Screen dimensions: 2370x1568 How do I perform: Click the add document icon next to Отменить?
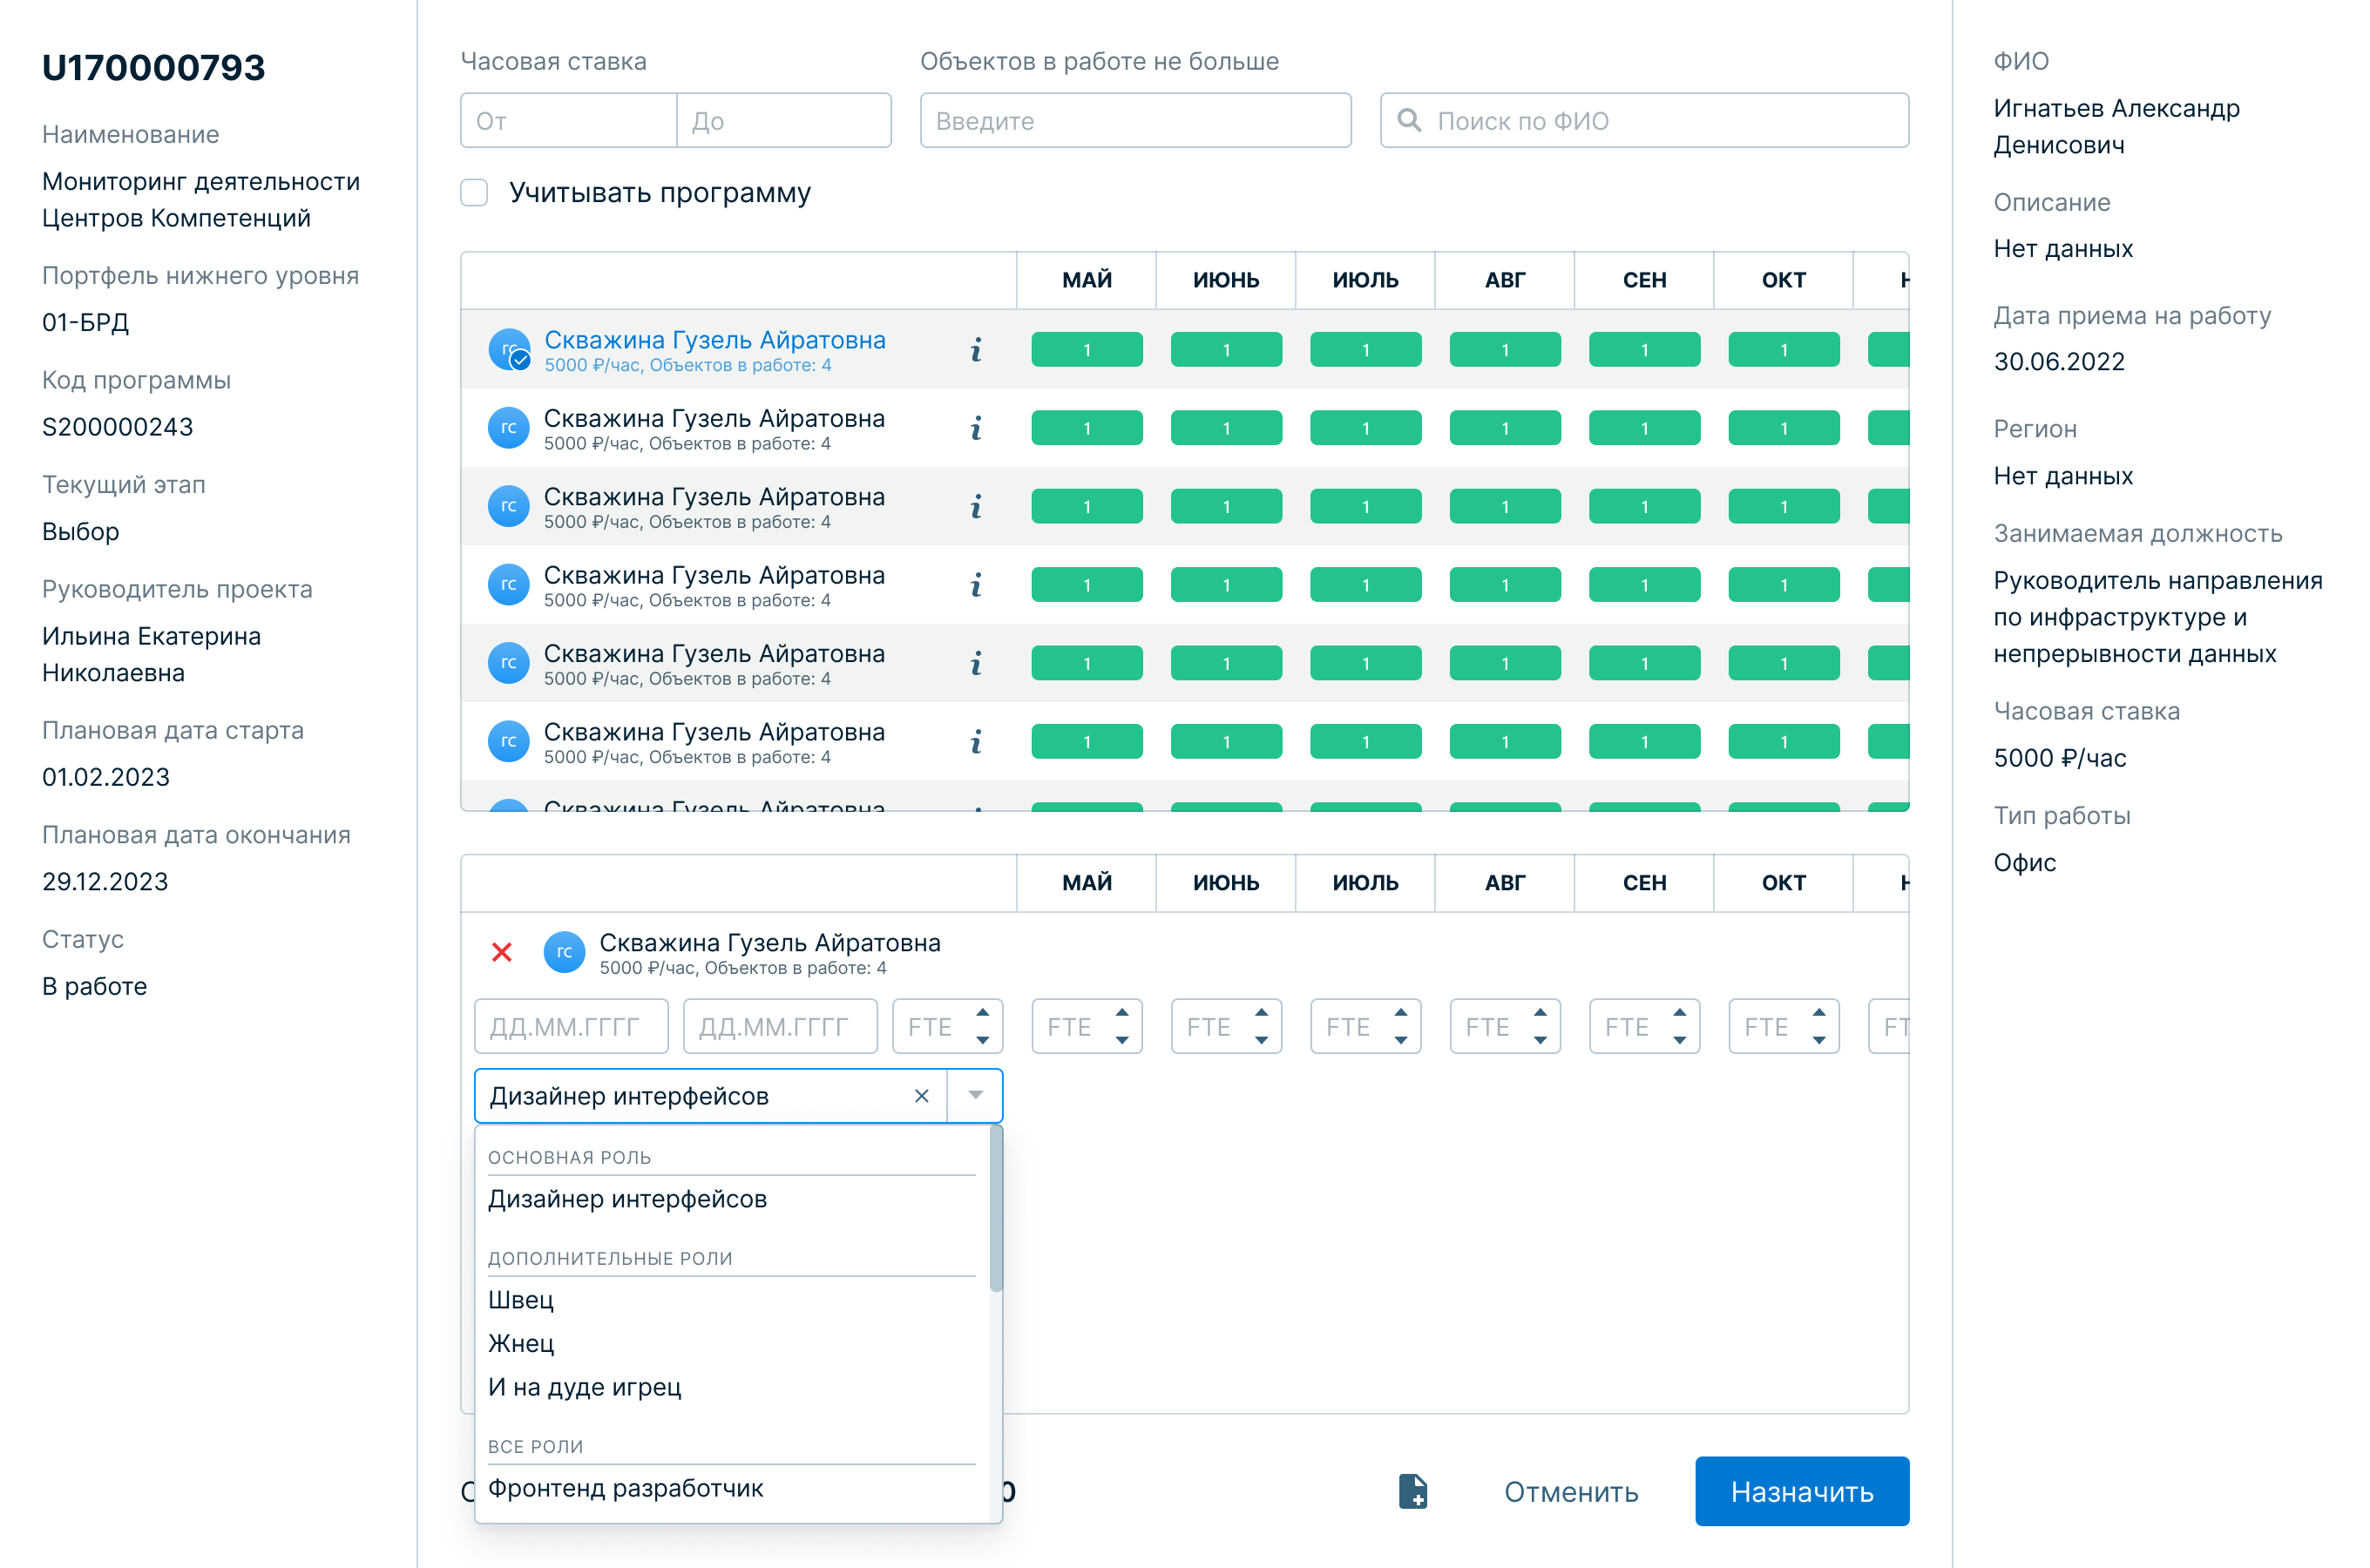point(1412,1491)
